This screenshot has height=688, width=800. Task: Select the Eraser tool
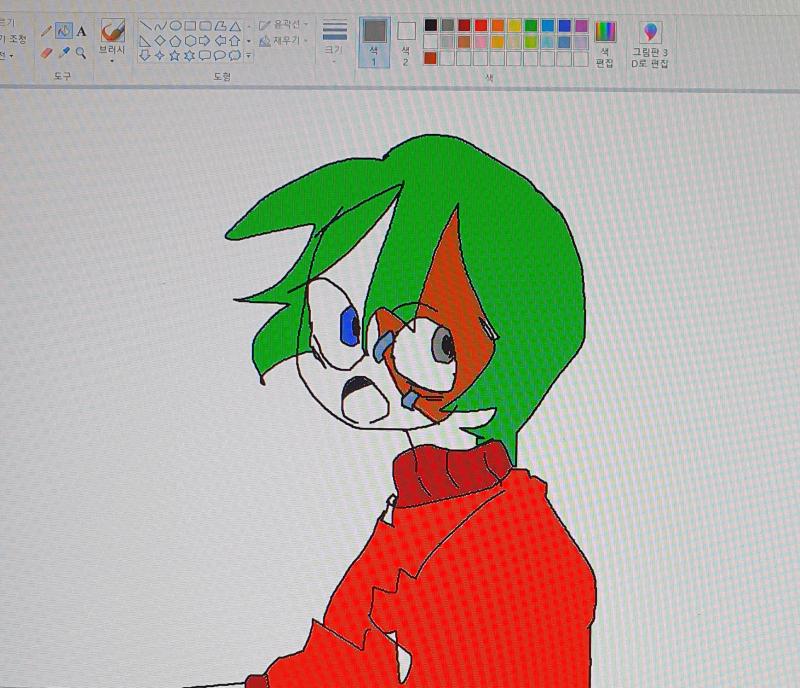coord(46,53)
